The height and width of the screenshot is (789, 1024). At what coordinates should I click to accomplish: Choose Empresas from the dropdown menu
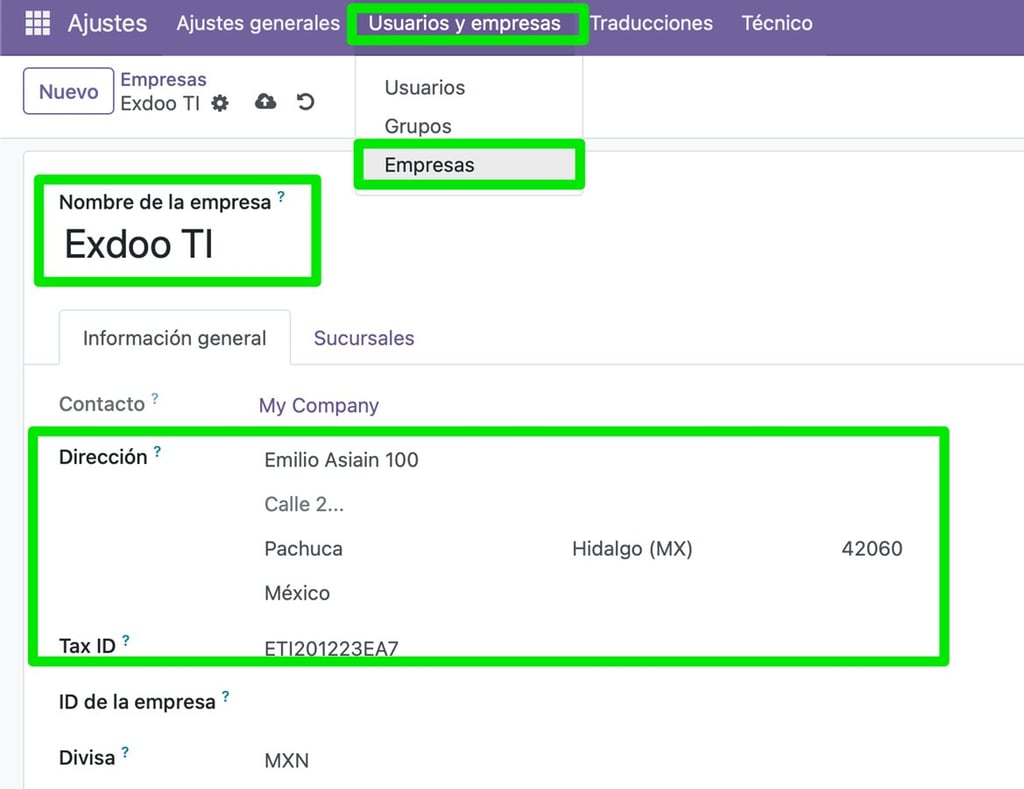point(468,165)
